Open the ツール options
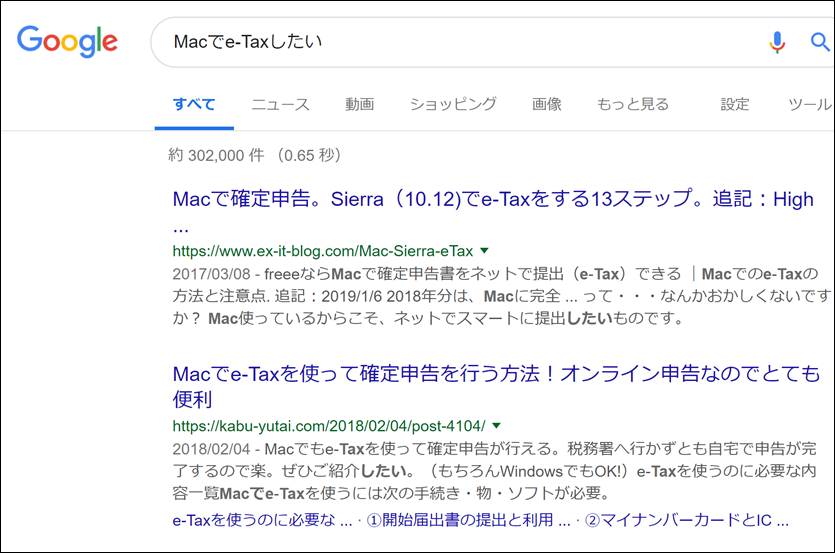 click(810, 104)
